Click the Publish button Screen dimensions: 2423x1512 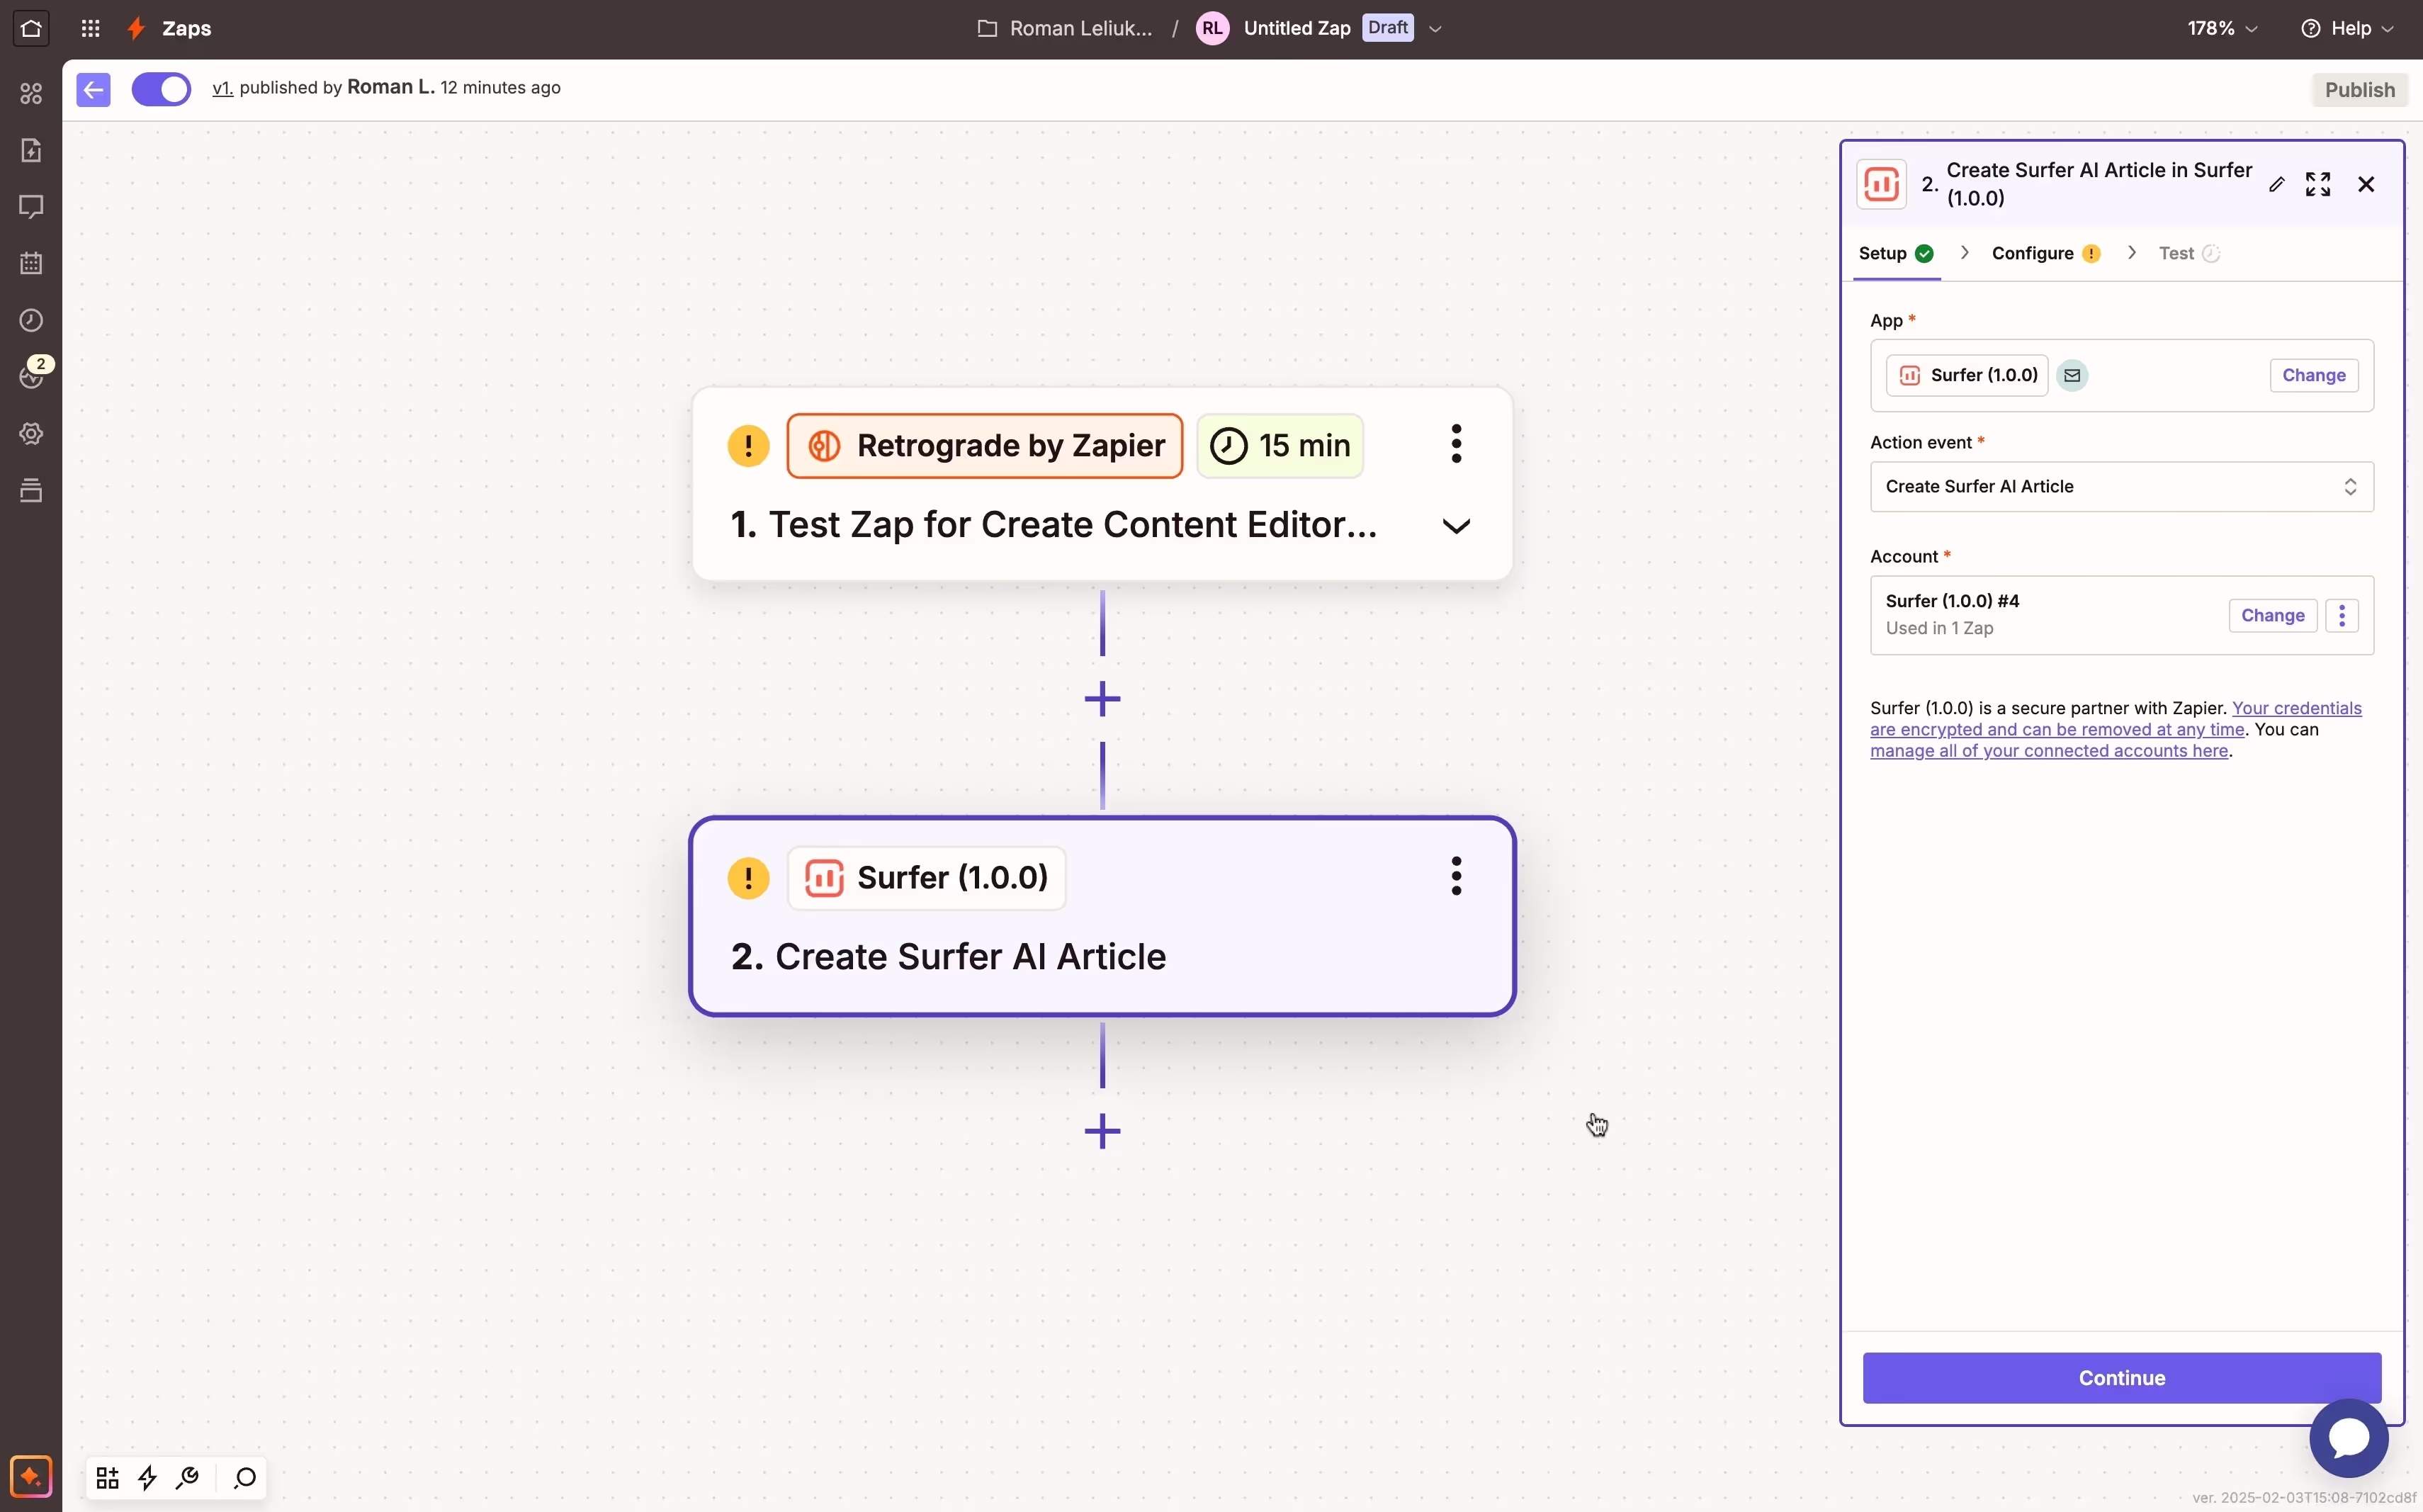[x=2359, y=90]
